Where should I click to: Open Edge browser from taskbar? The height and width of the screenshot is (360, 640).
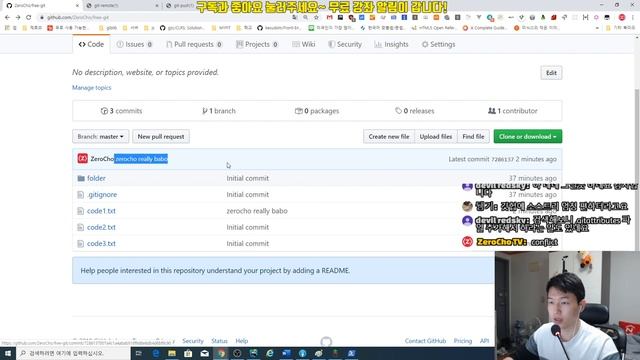(156, 353)
